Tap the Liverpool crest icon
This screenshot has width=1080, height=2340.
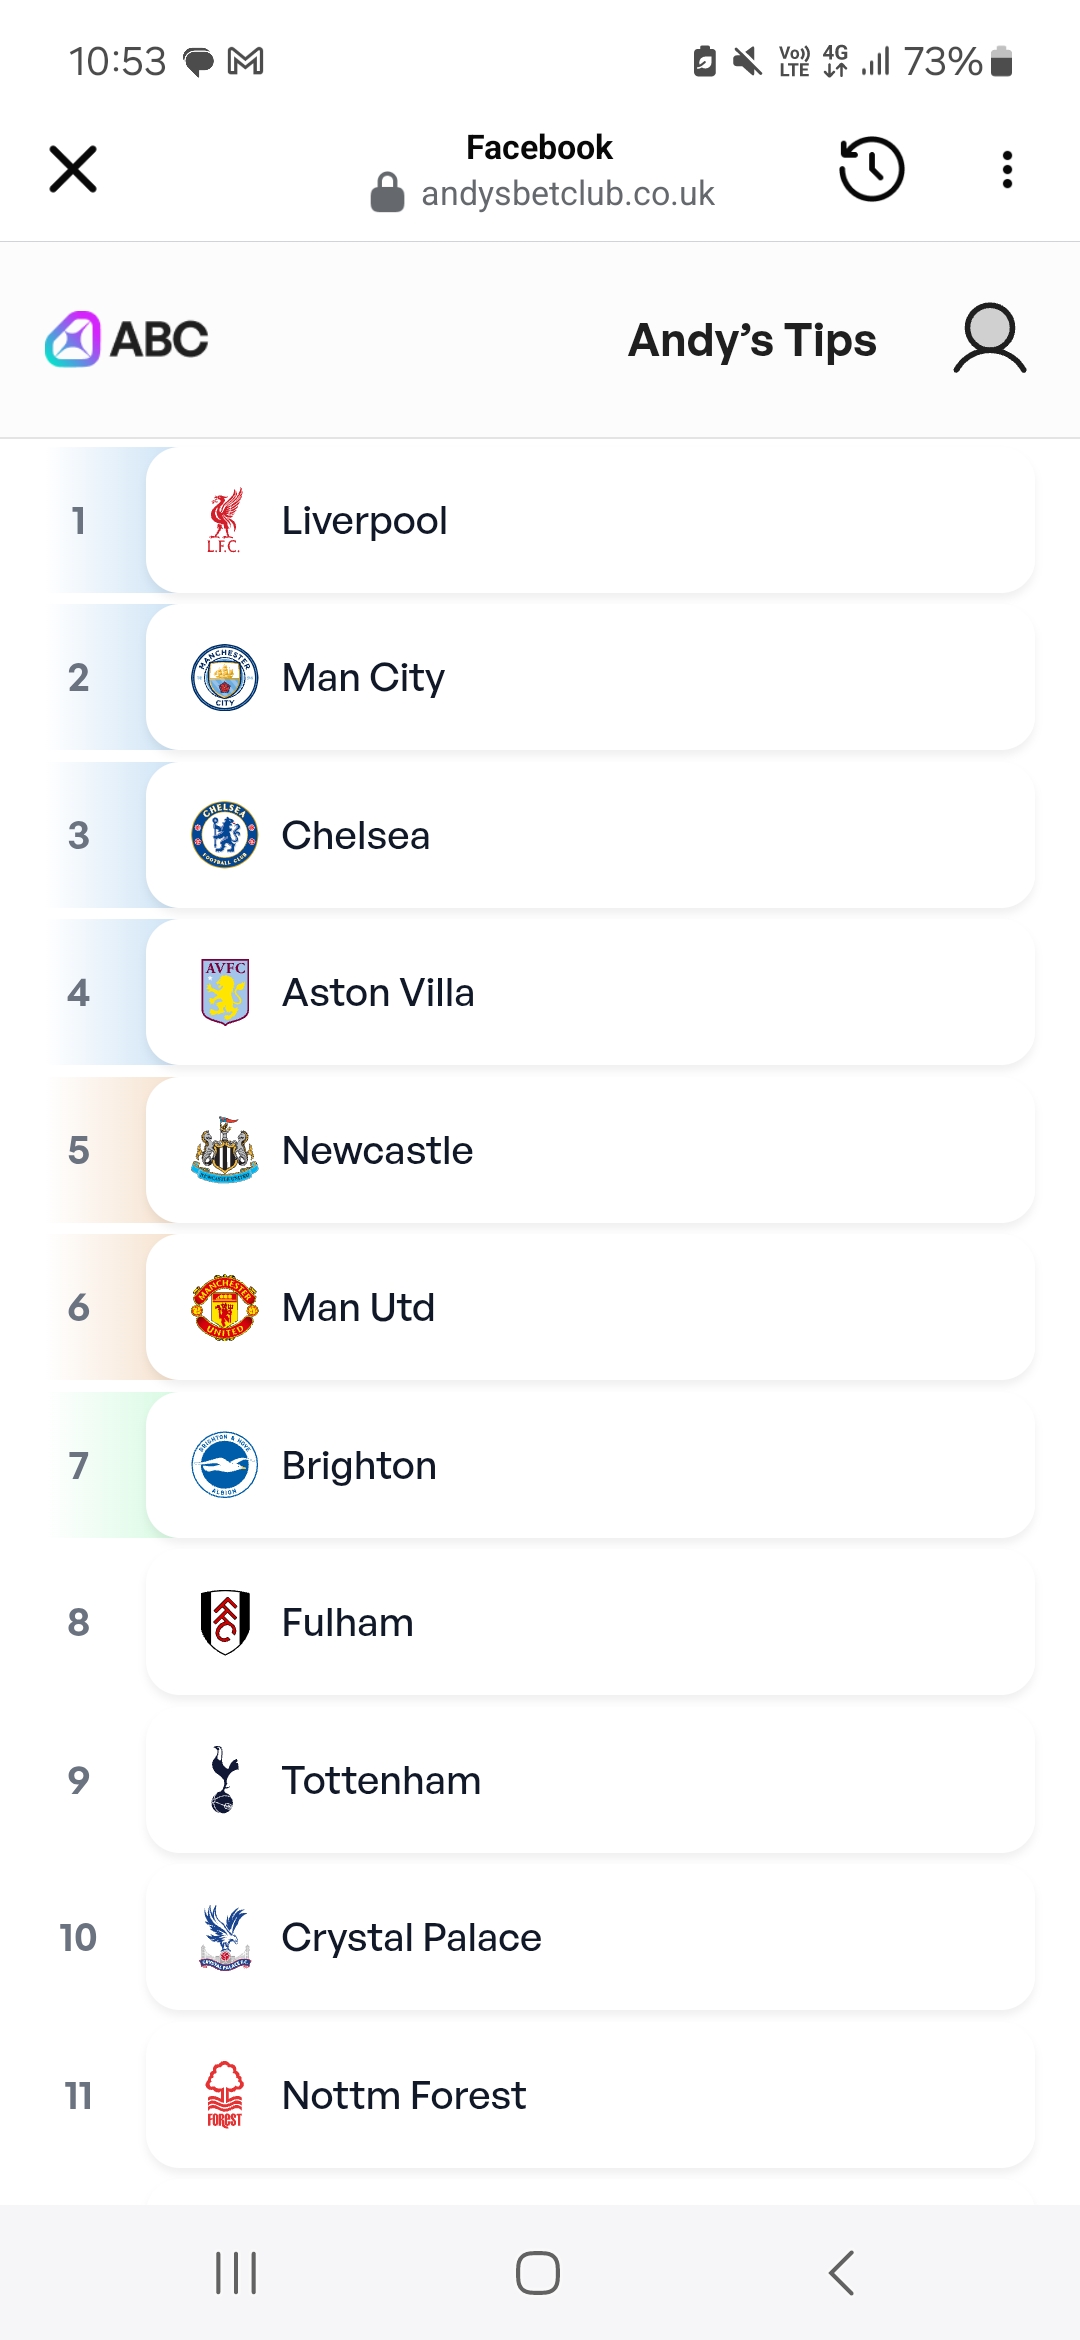[225, 520]
